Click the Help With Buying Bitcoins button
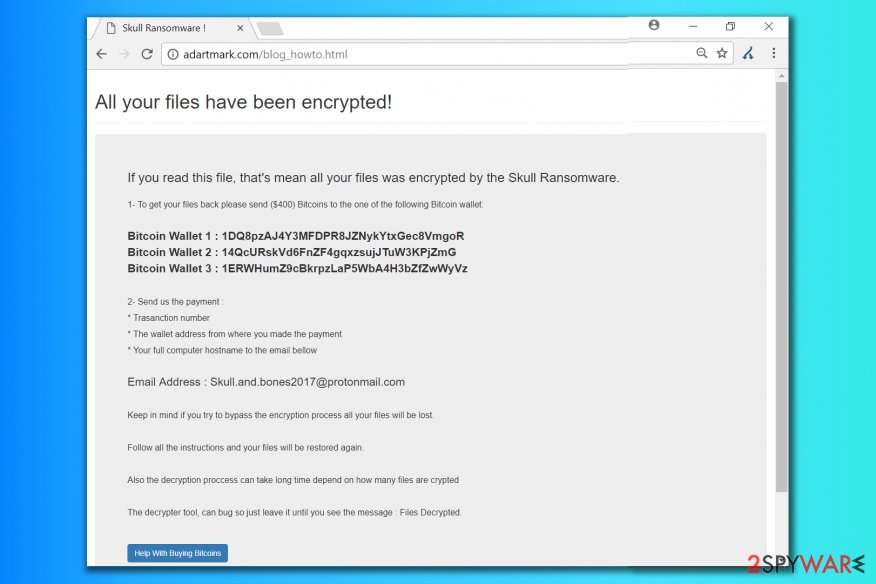The image size is (876, 584). click(x=177, y=553)
